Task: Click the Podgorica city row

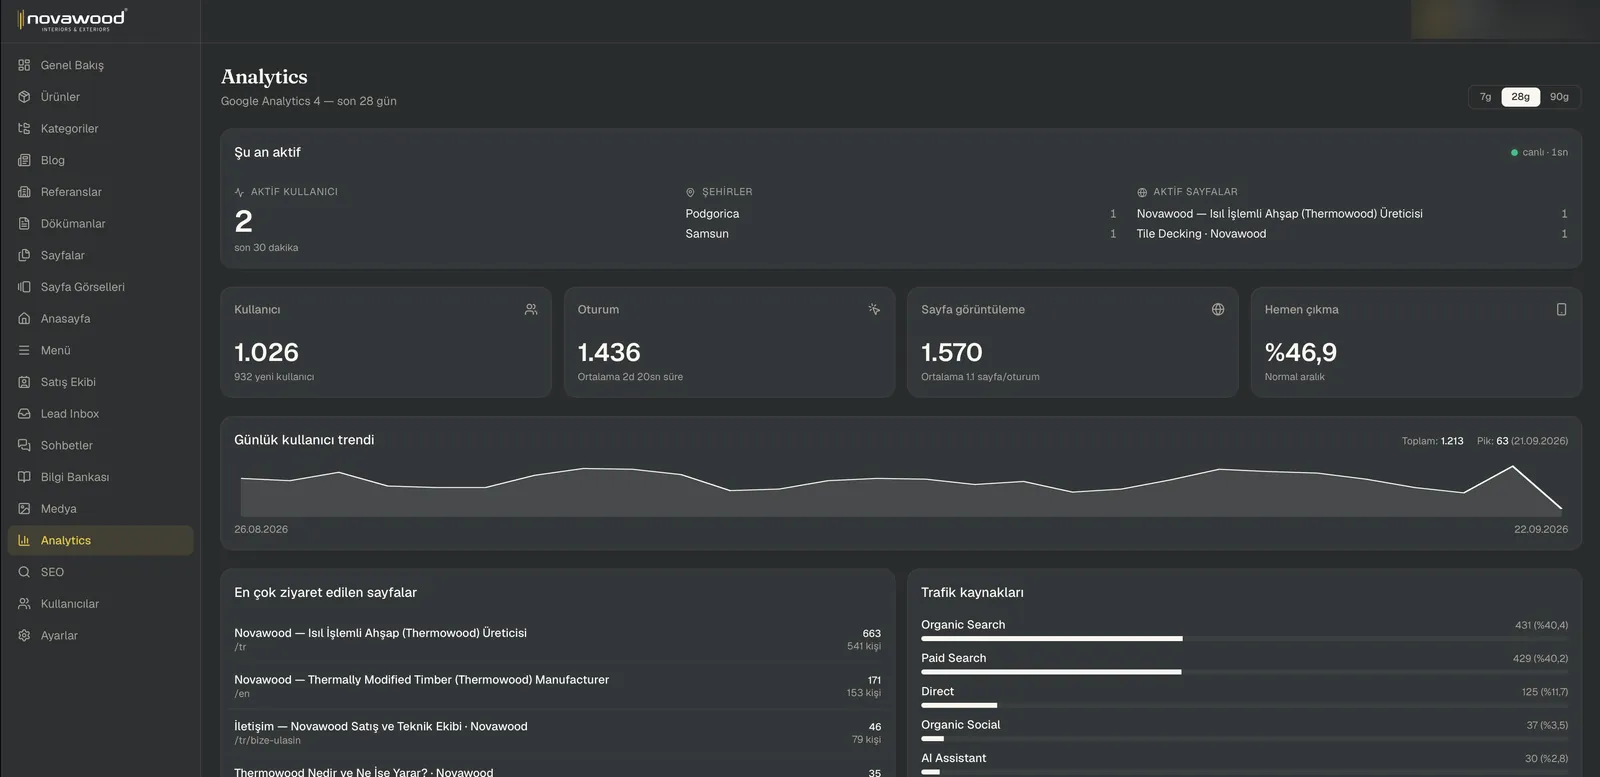Action: pyautogui.click(x=900, y=214)
